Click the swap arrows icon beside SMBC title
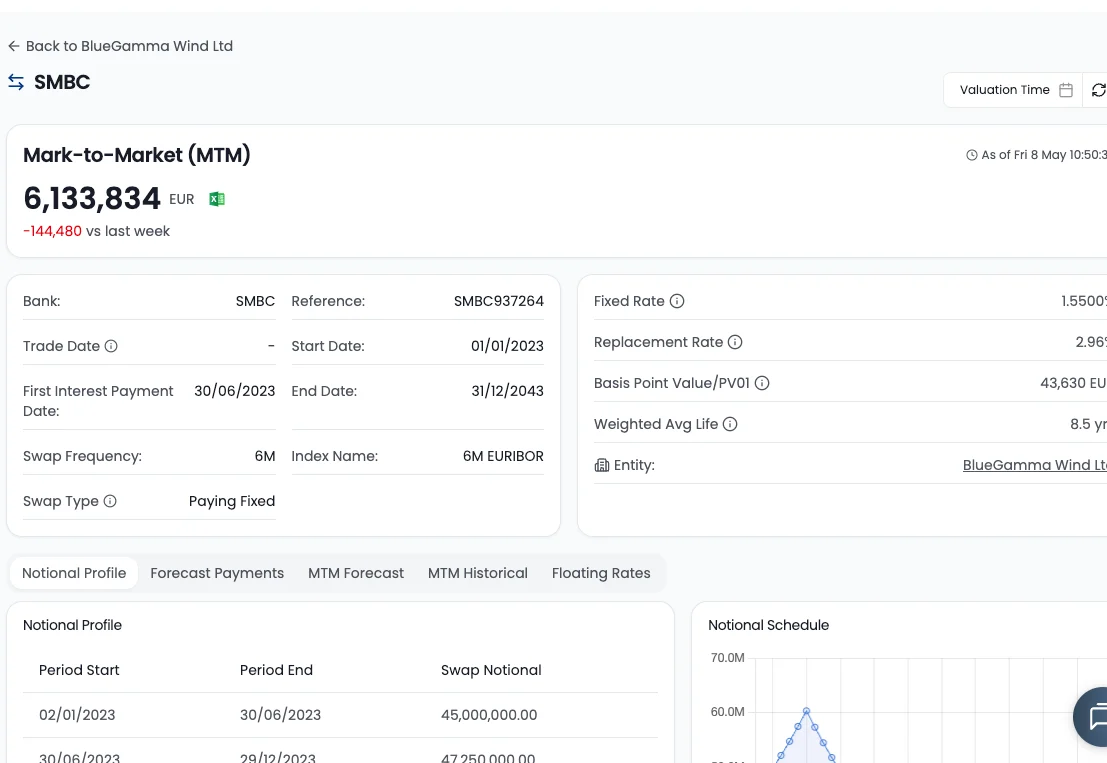 16,82
